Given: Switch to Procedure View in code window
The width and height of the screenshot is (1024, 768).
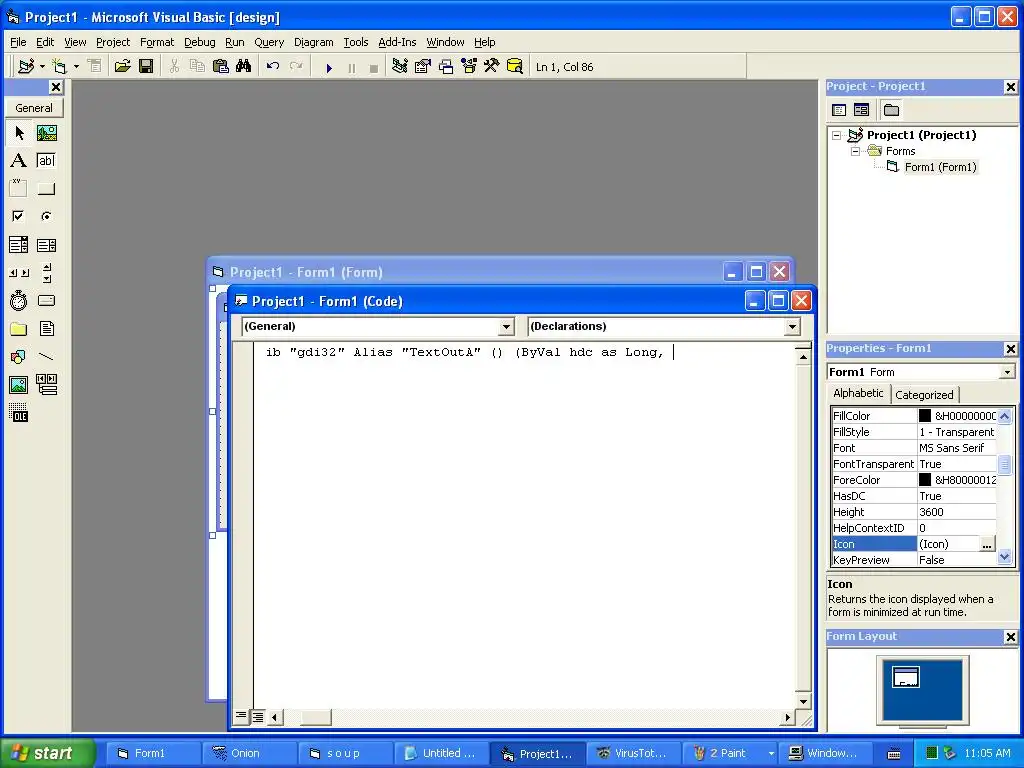Looking at the screenshot, I should [241, 716].
